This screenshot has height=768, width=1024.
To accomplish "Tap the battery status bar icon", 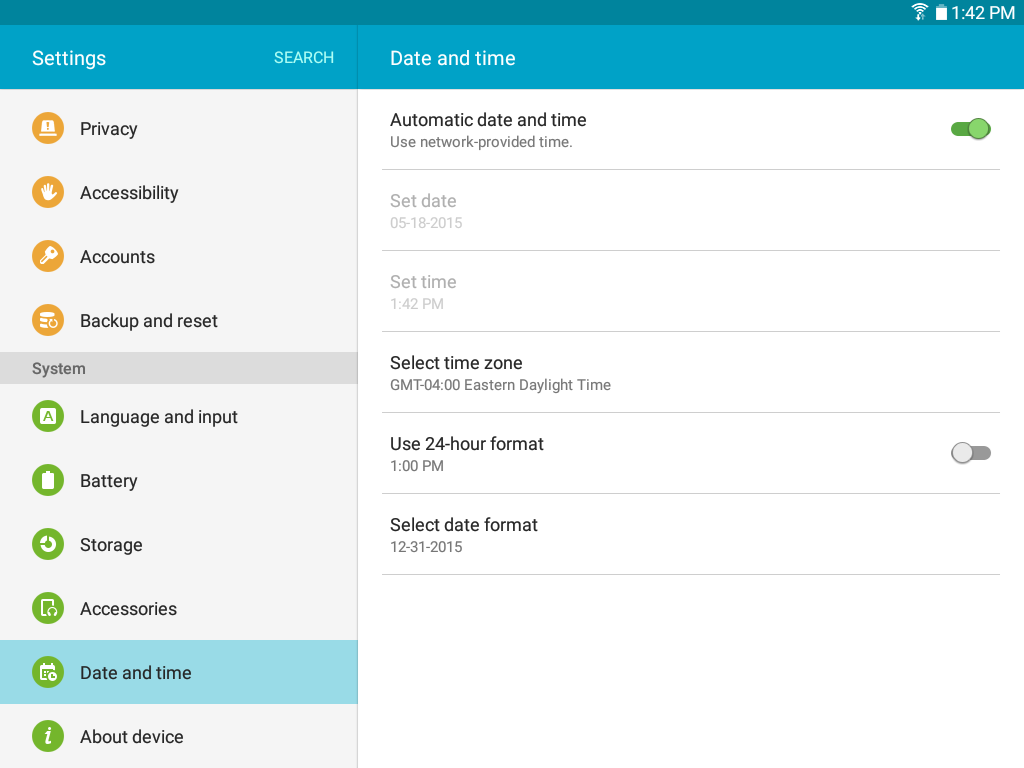I will click(941, 12).
